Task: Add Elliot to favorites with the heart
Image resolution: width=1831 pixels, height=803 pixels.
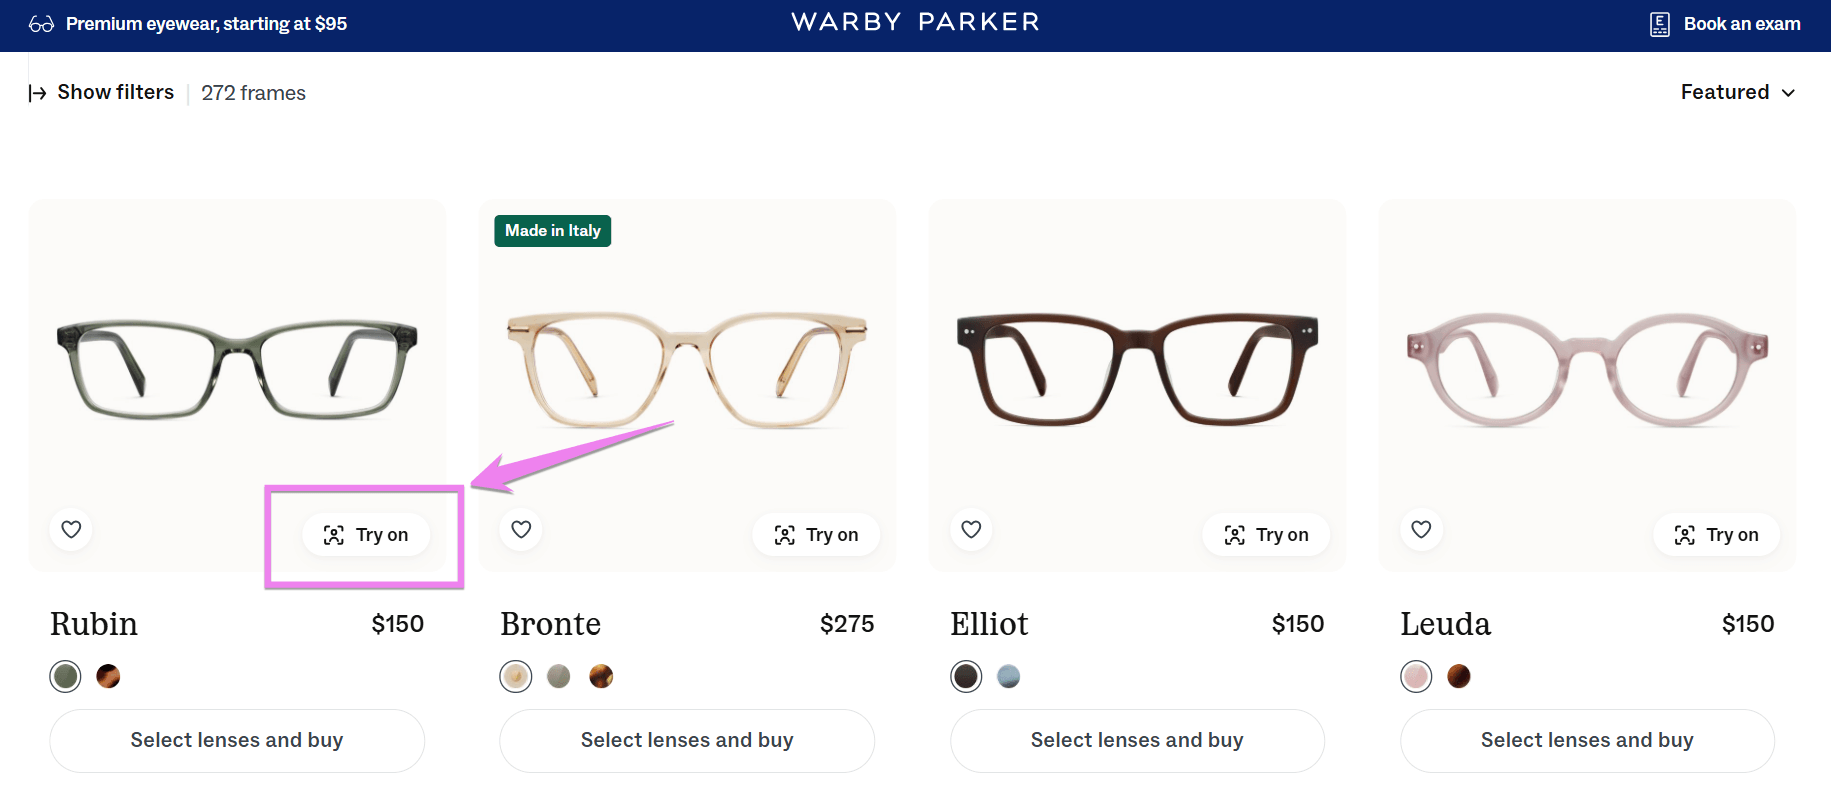Action: 970,529
